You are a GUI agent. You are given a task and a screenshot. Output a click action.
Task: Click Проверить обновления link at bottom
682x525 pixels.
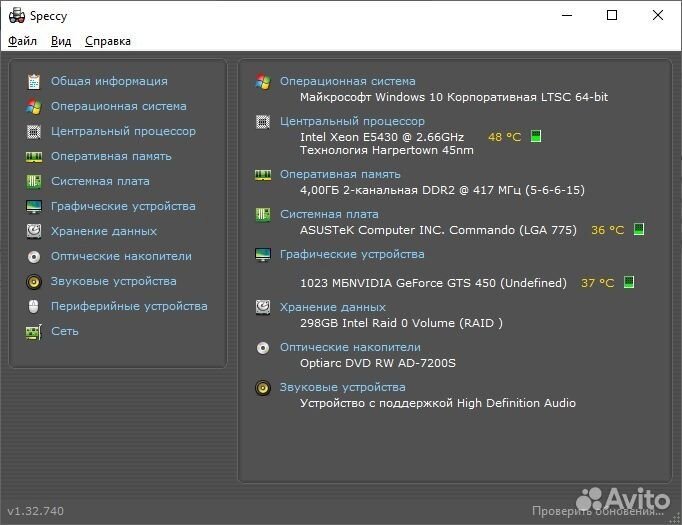coord(598,511)
